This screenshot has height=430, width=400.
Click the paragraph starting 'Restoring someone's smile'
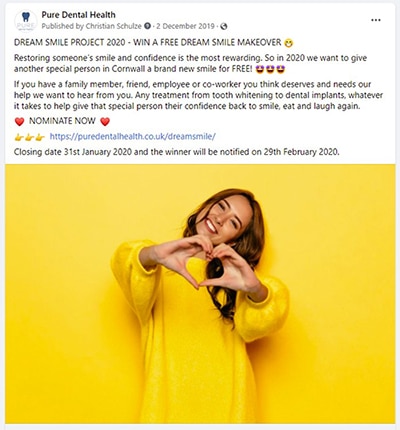190,63
